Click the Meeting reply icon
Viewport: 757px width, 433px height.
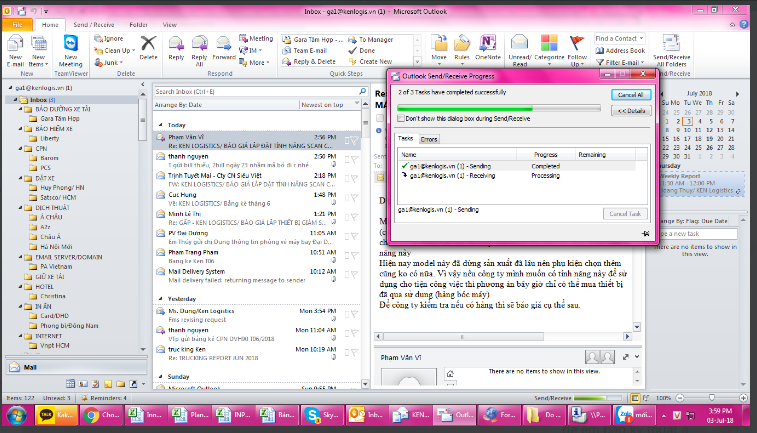243,38
